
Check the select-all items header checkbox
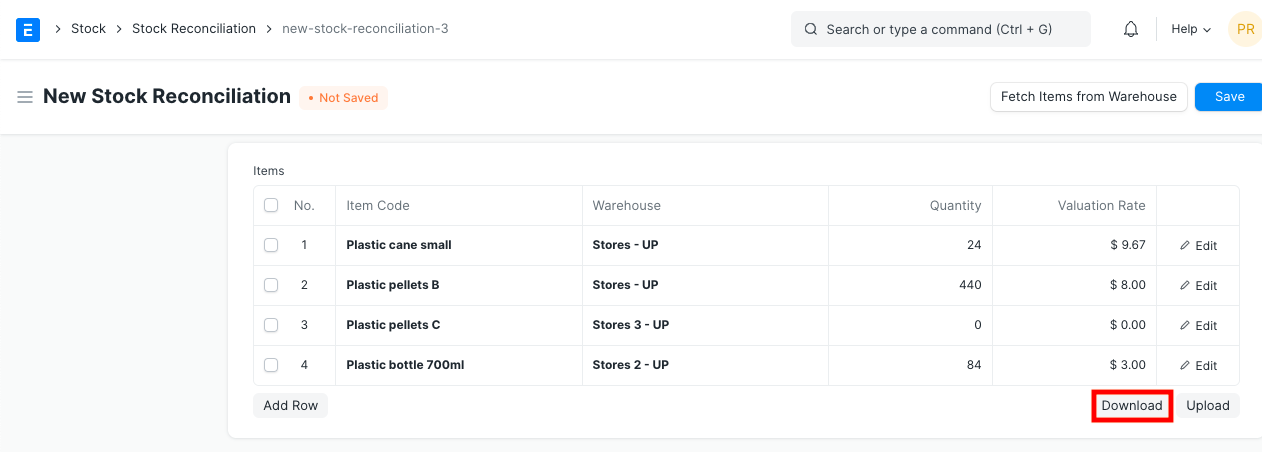pyautogui.click(x=271, y=205)
